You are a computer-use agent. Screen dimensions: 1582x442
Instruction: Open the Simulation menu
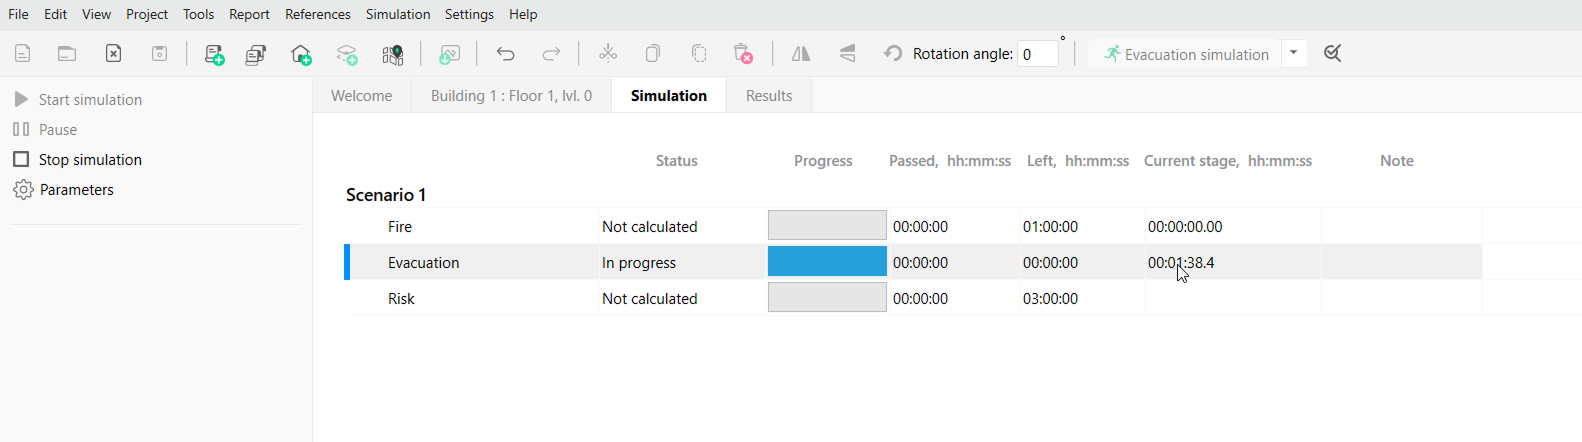[398, 14]
